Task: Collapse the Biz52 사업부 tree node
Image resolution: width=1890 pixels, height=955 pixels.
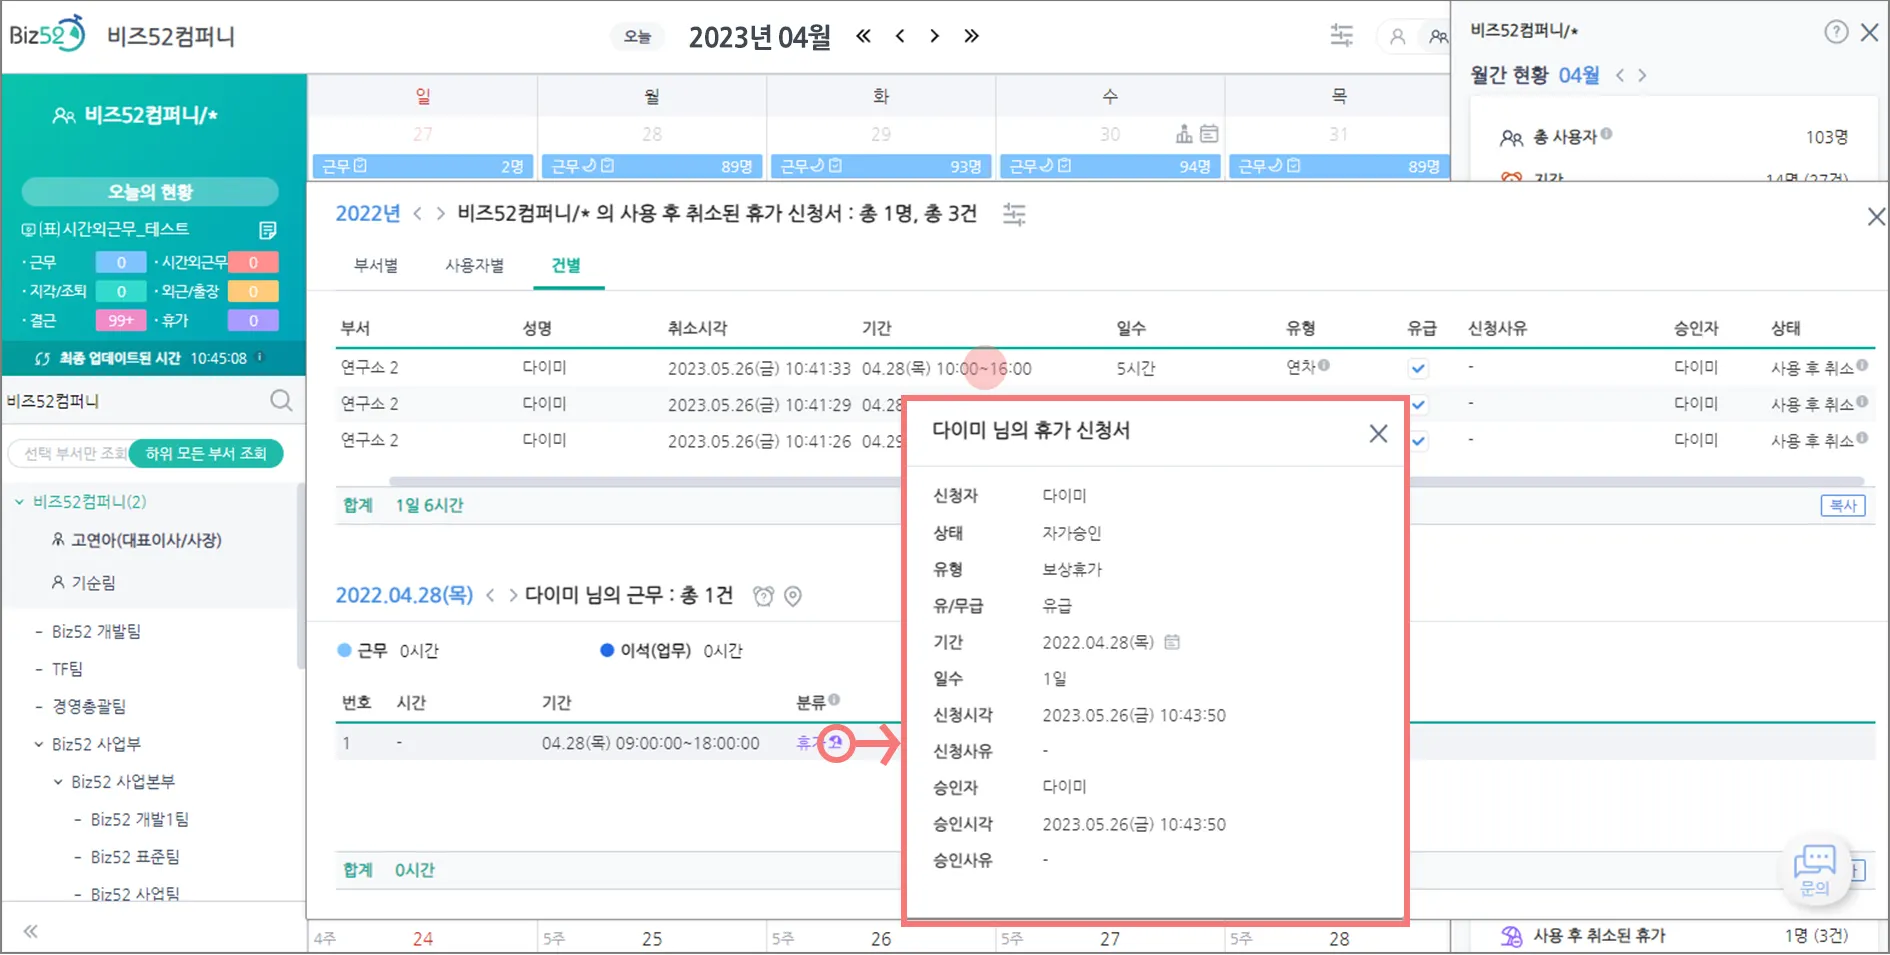Action: 38,744
